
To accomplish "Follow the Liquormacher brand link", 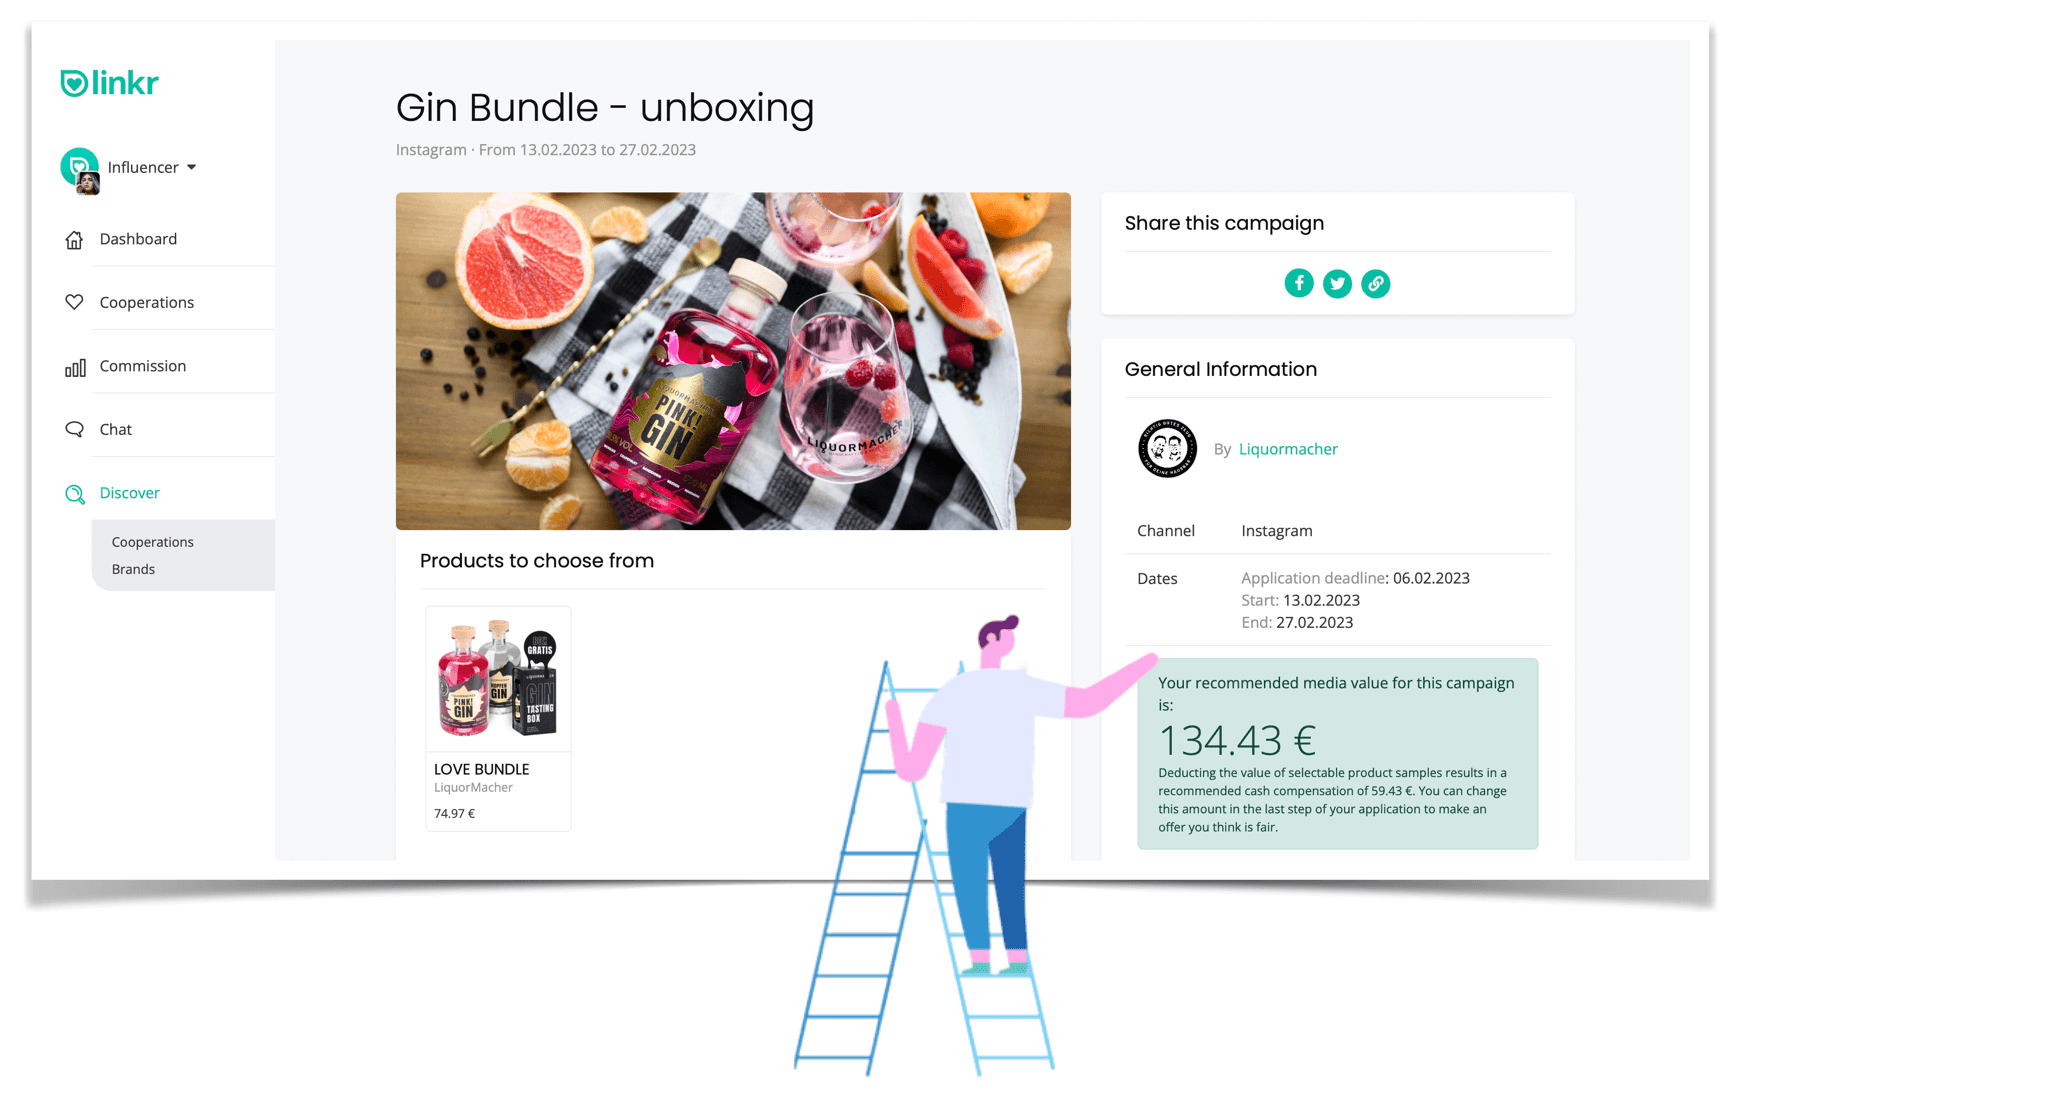I will (x=1288, y=449).
